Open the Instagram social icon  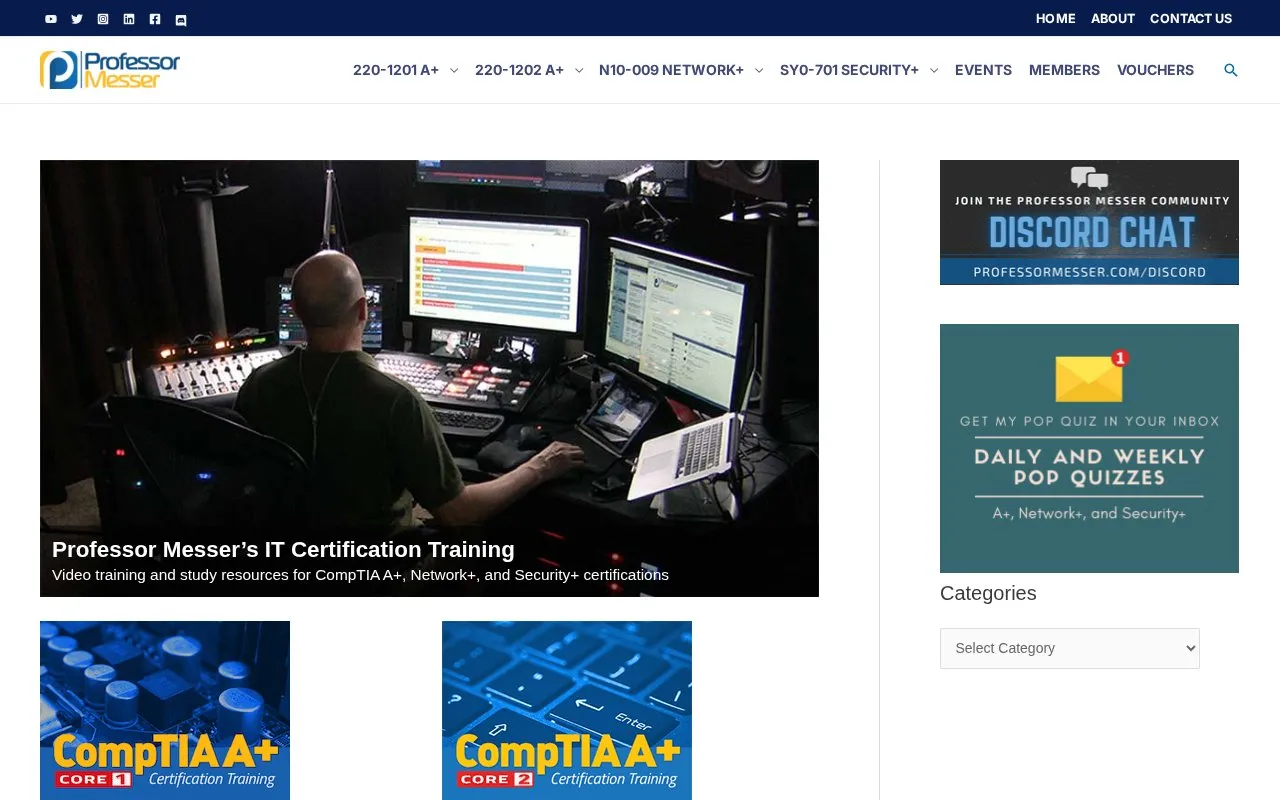tap(103, 19)
